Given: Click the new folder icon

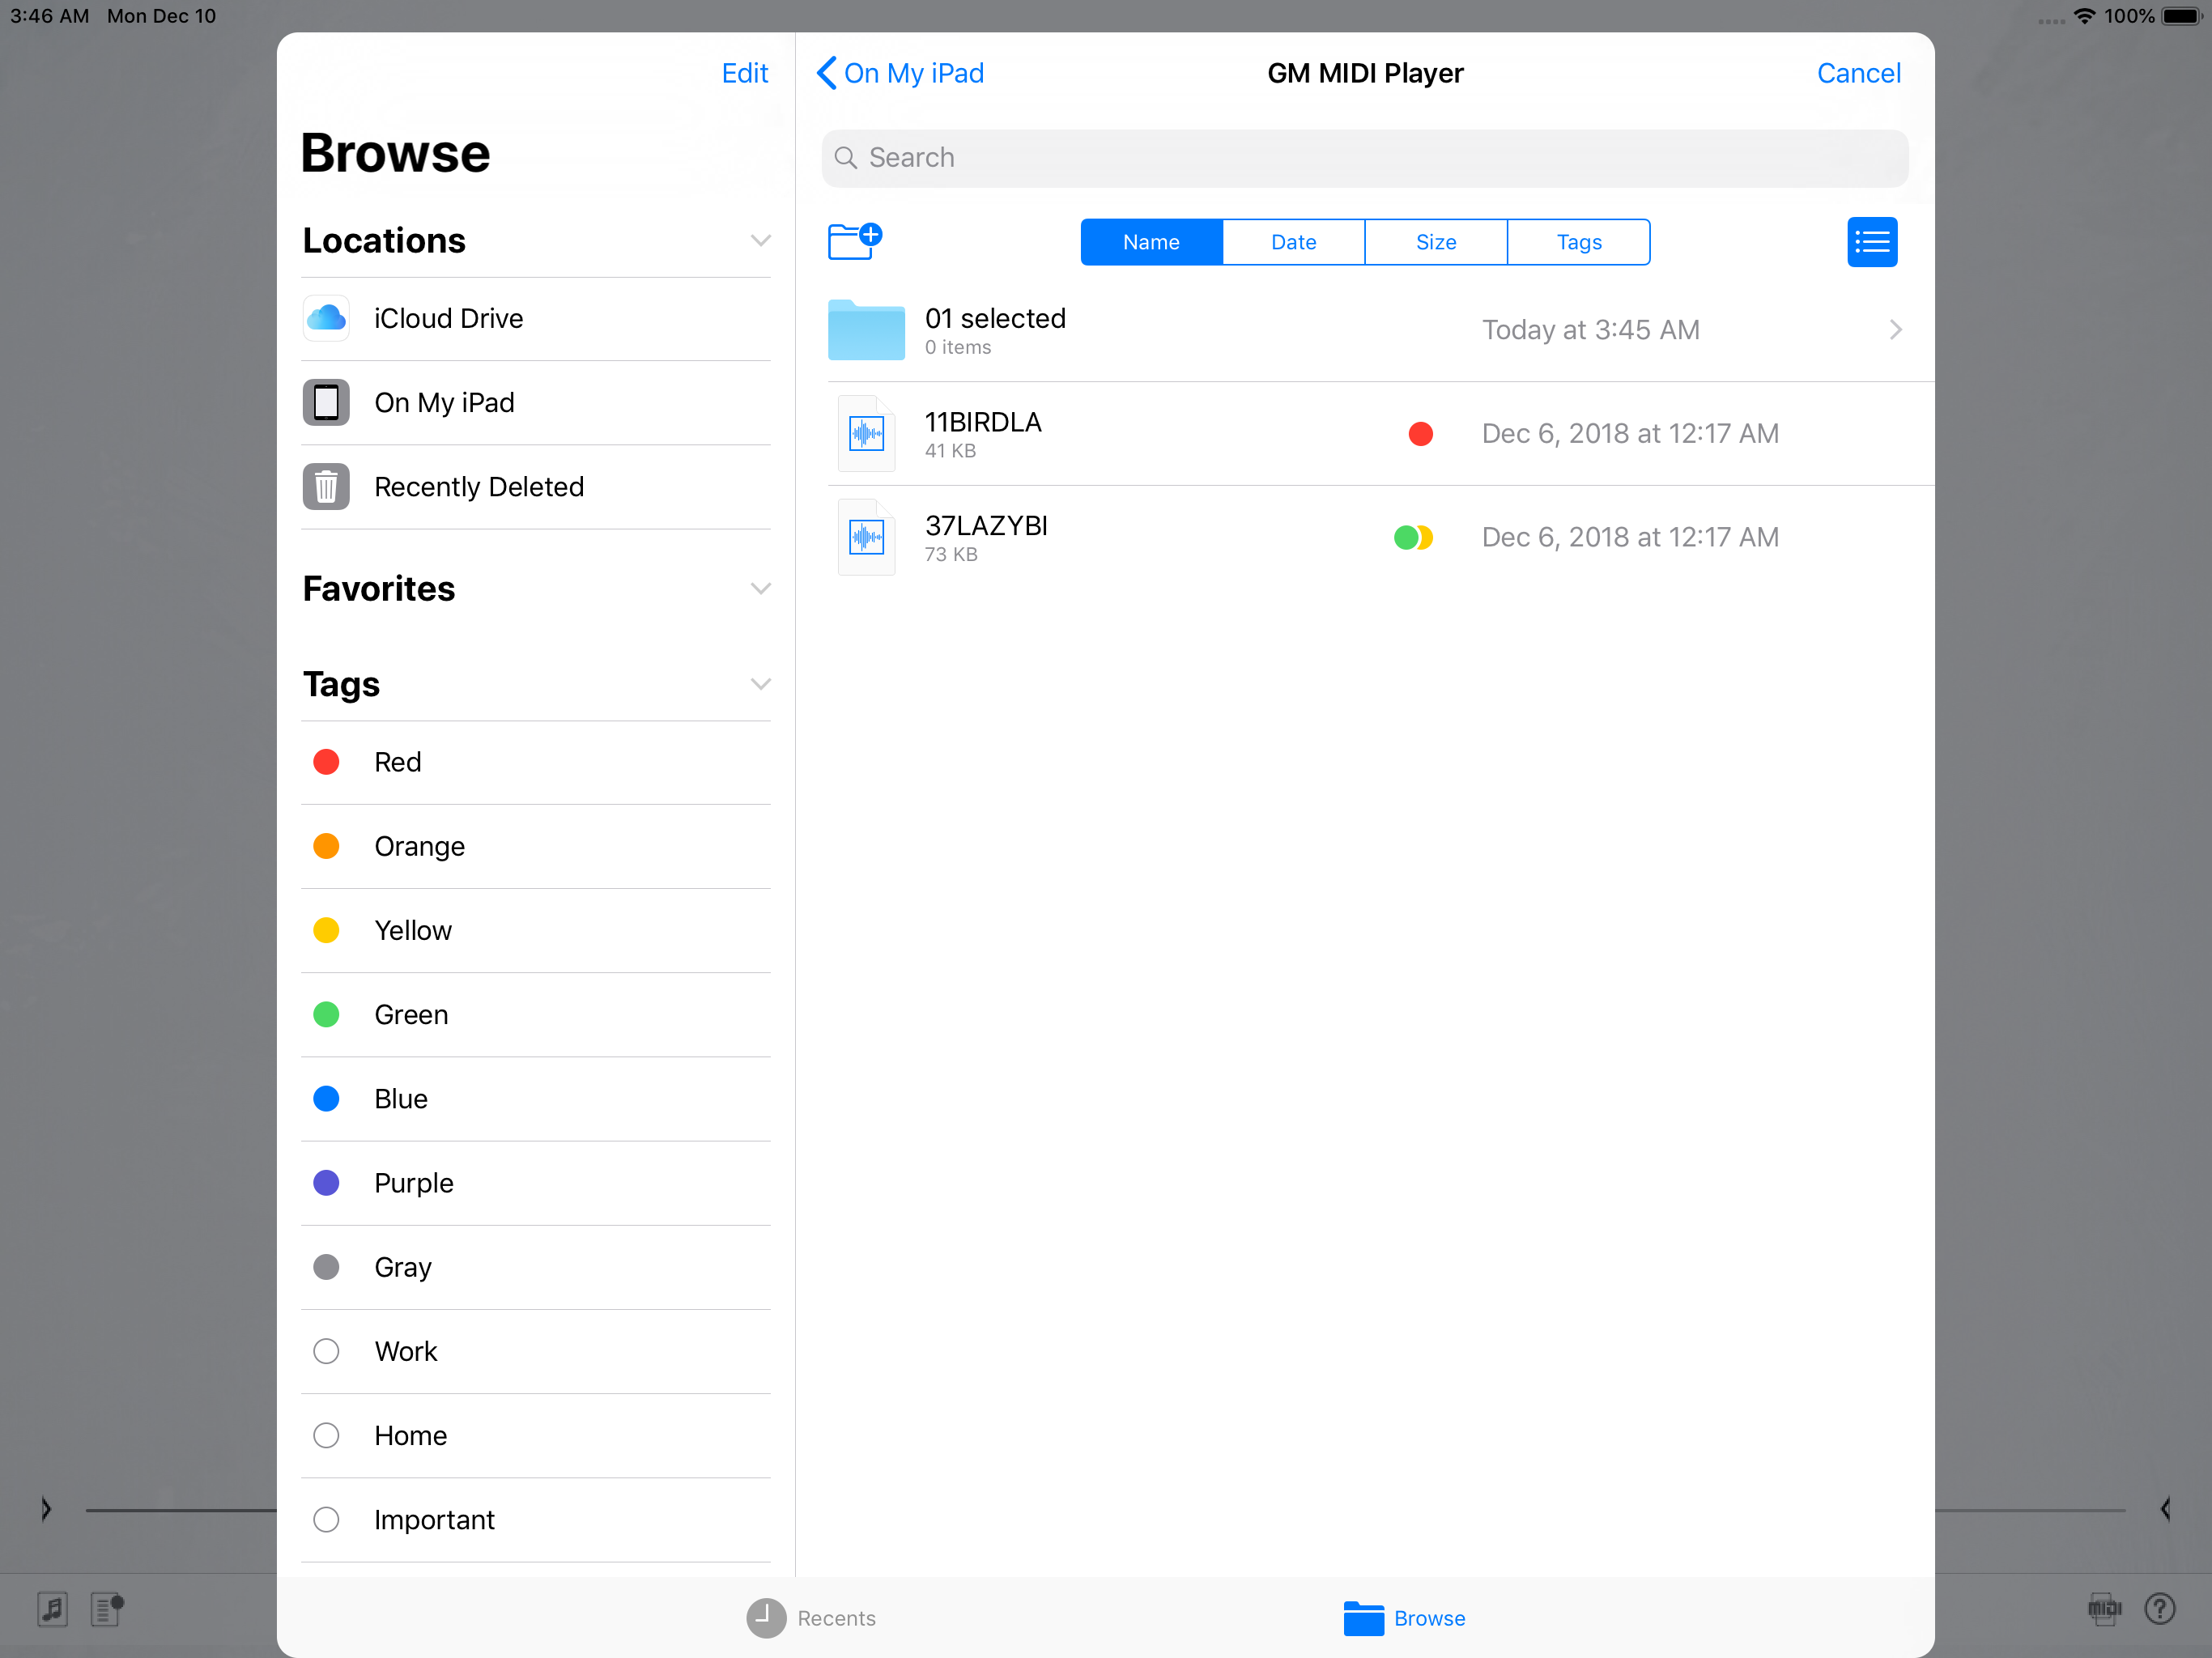Looking at the screenshot, I should (853, 241).
